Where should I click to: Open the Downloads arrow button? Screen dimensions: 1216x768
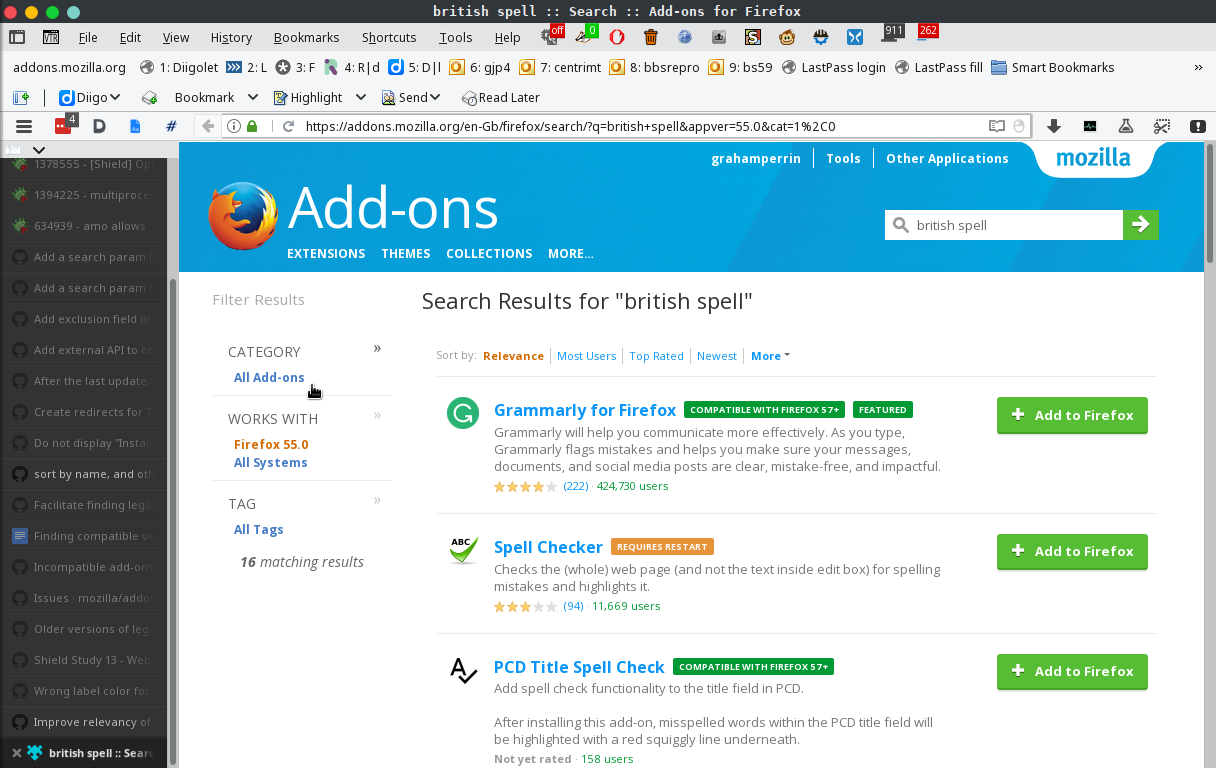pos(1053,126)
